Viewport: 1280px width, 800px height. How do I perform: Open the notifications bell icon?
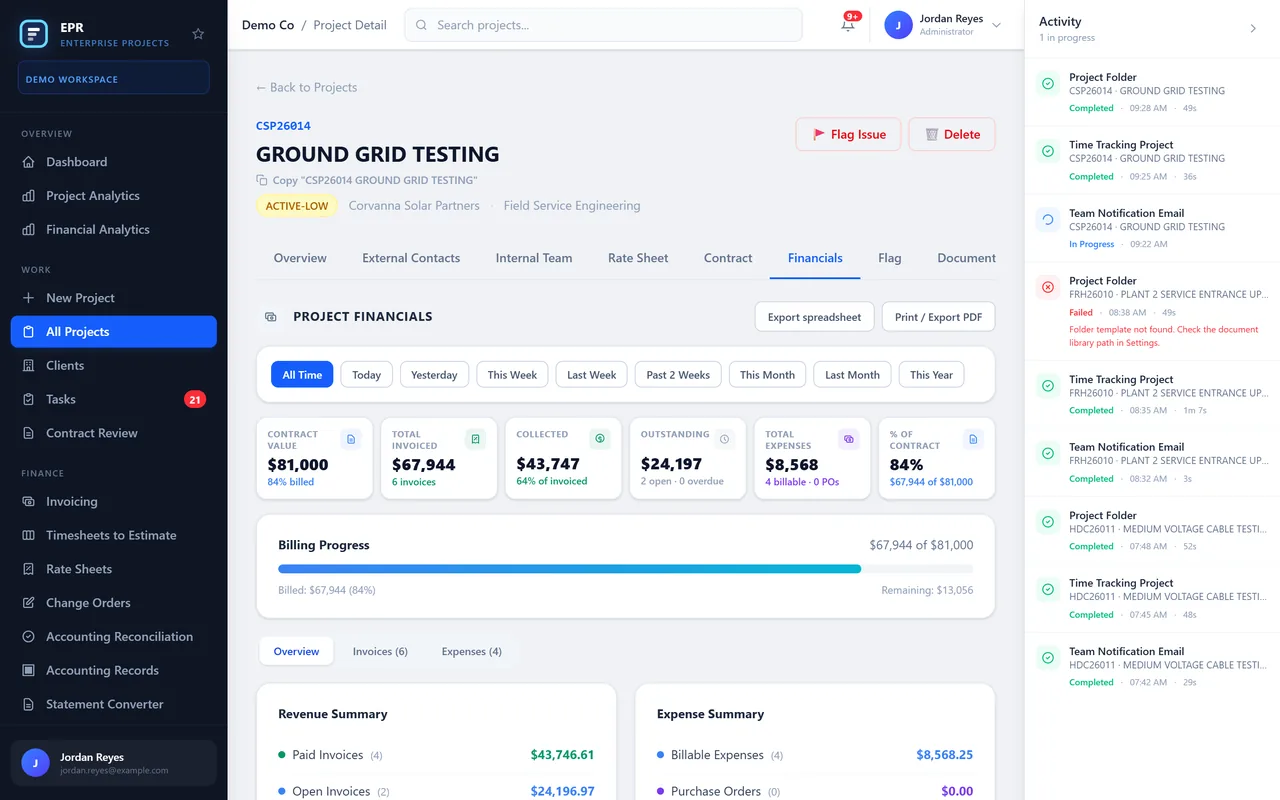click(848, 25)
